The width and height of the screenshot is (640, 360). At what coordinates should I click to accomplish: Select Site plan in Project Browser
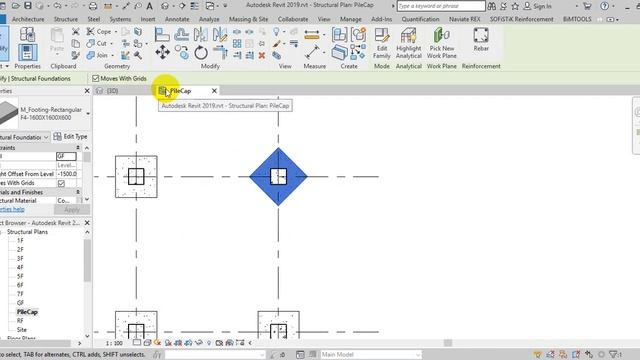22,329
